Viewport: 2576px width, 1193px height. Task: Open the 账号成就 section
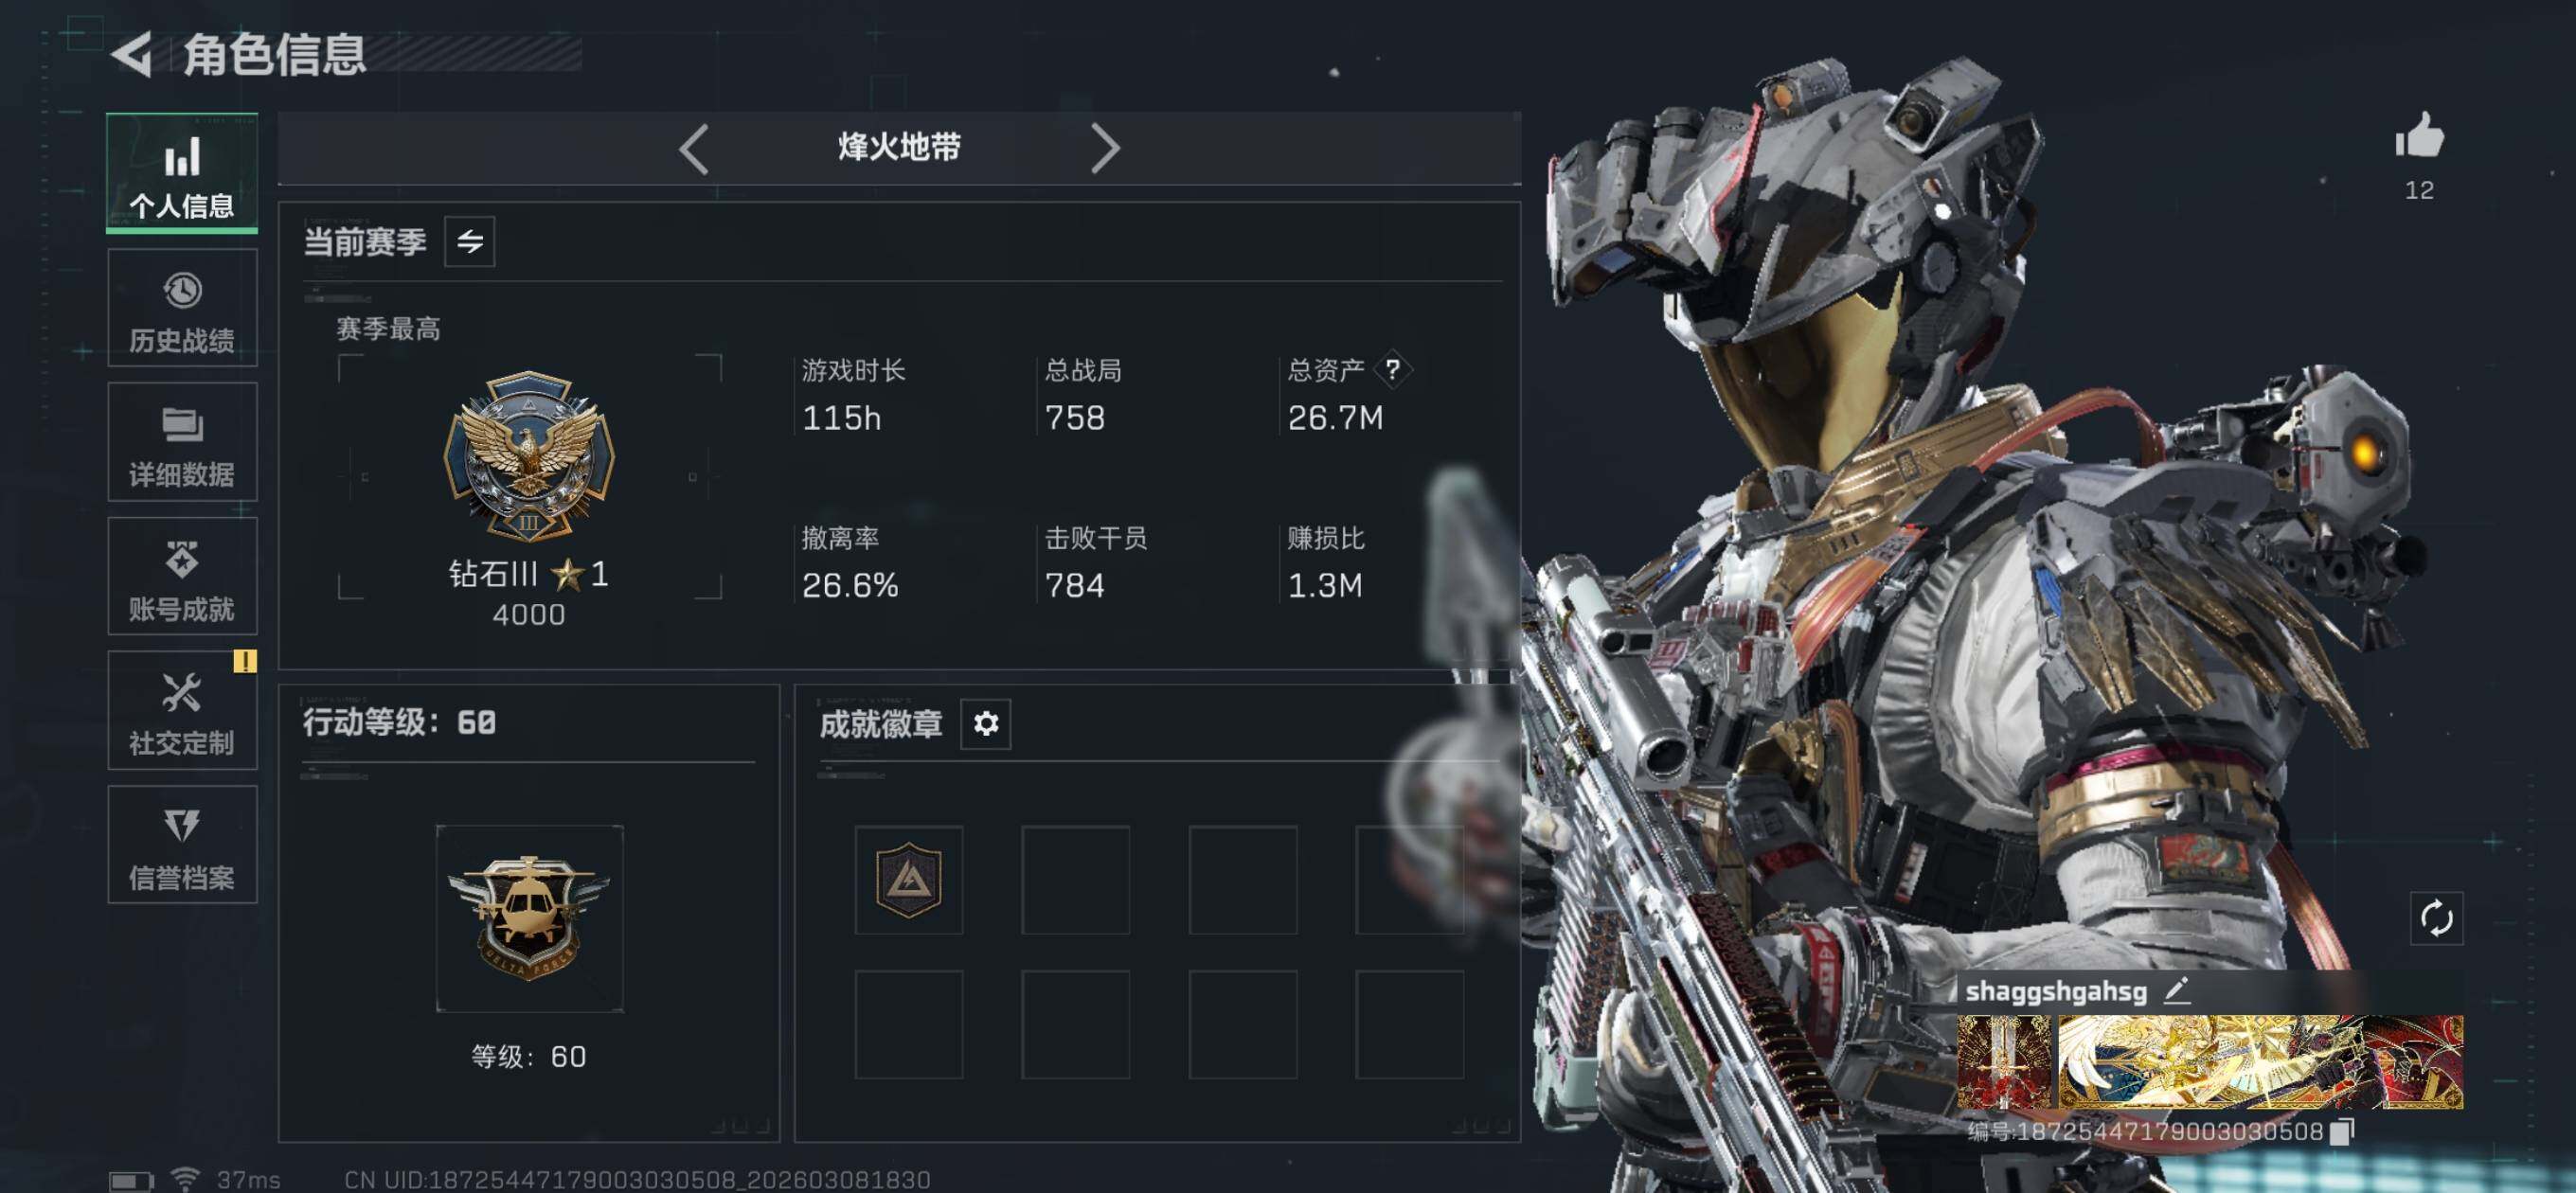point(182,576)
